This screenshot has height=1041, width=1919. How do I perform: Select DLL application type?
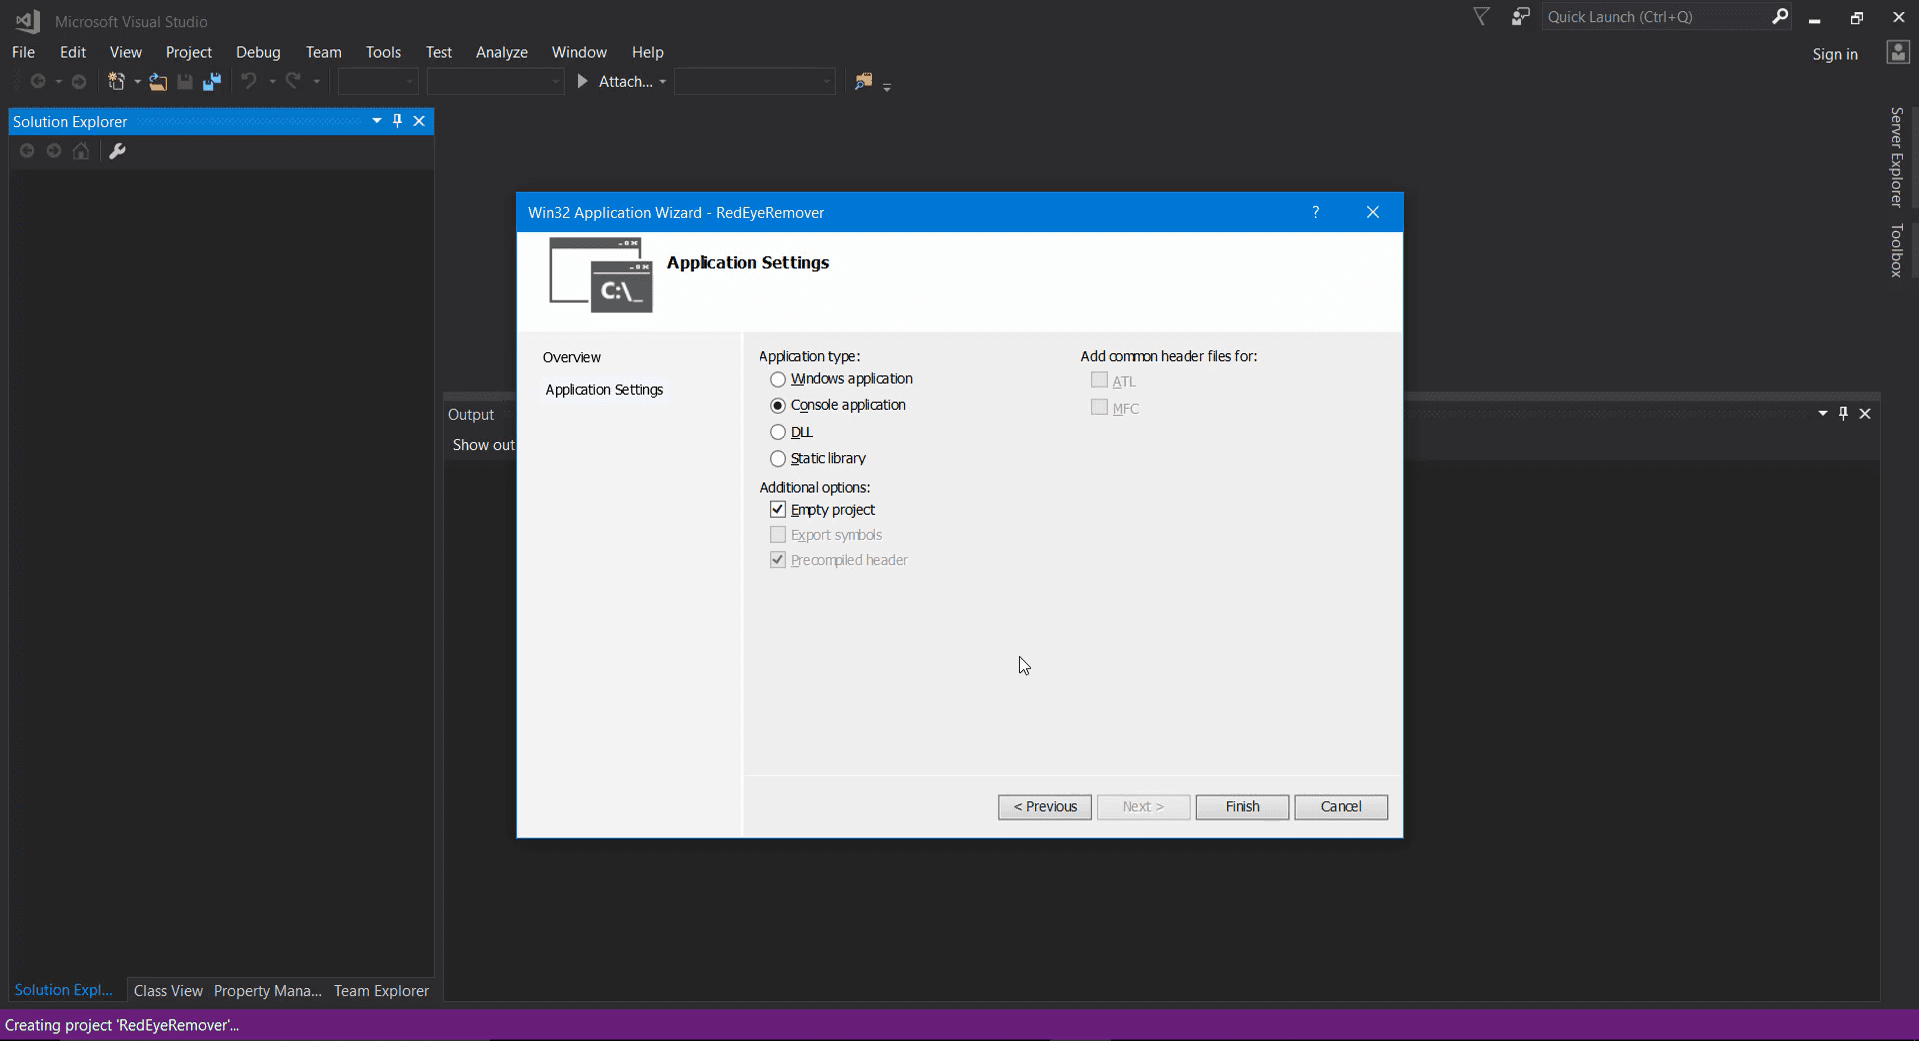coord(778,432)
